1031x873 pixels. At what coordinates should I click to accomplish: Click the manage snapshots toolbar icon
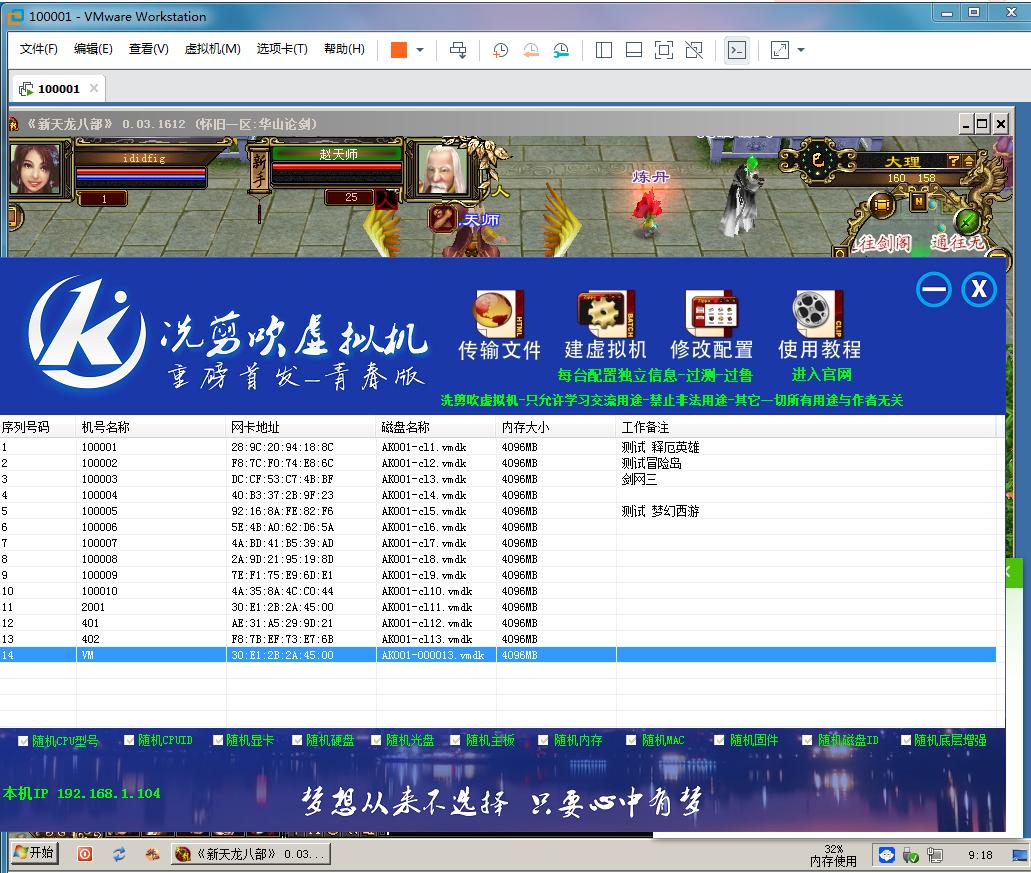pos(562,50)
